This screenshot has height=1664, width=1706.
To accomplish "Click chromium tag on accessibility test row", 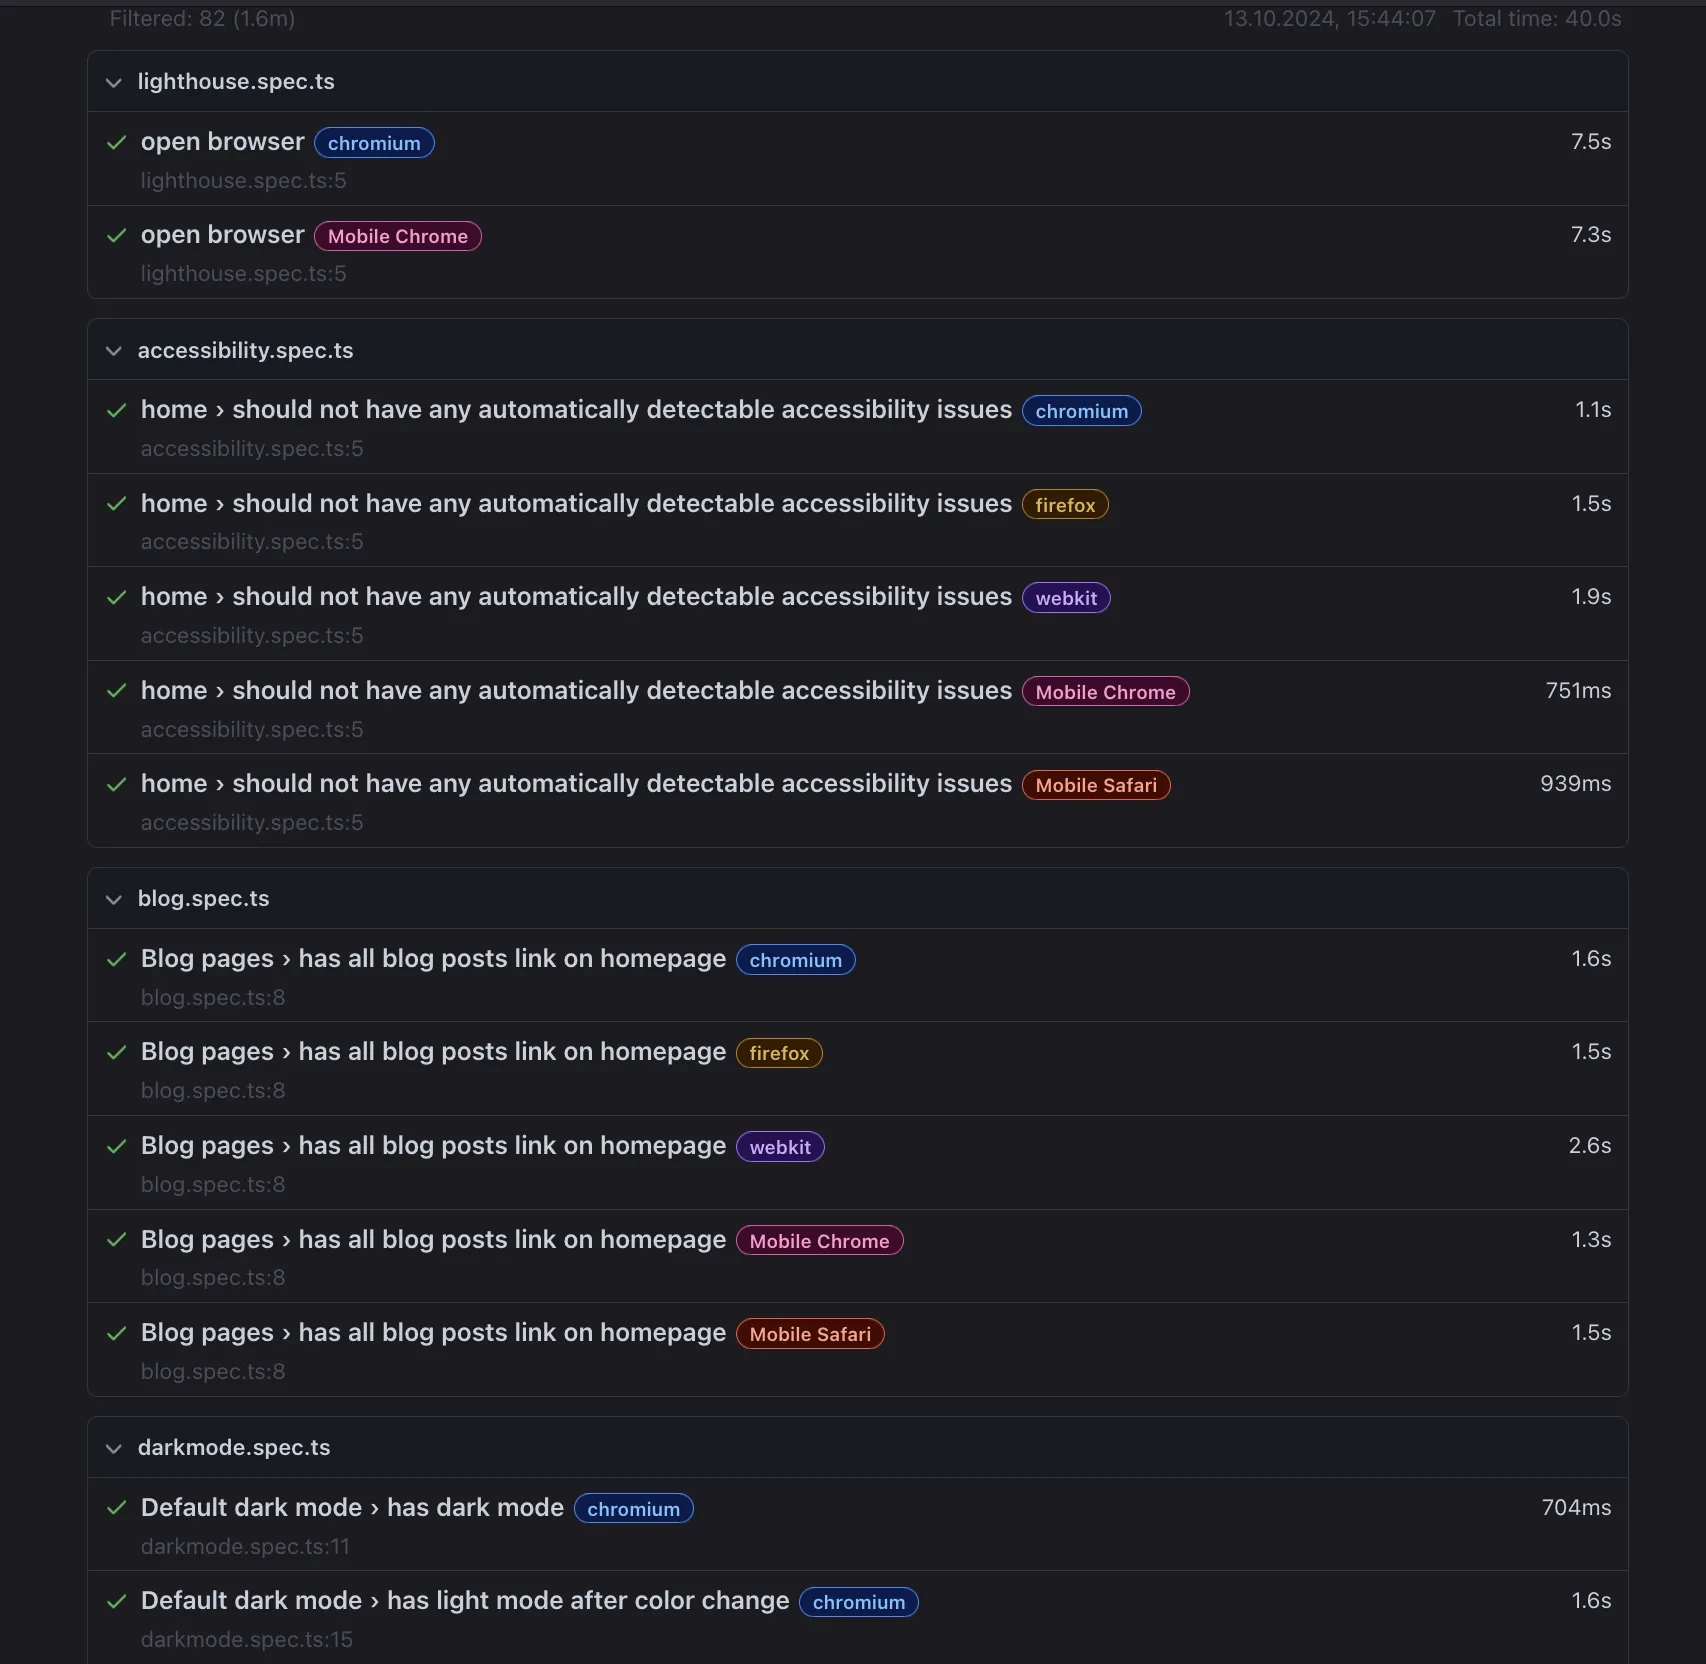I will pos(1082,411).
